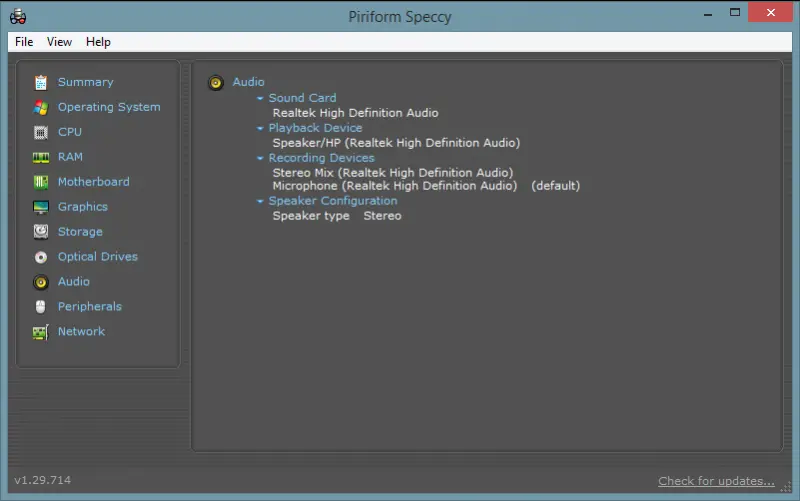Image resolution: width=800 pixels, height=501 pixels.
Task: Click the Check for updates link
Action: [716, 481]
